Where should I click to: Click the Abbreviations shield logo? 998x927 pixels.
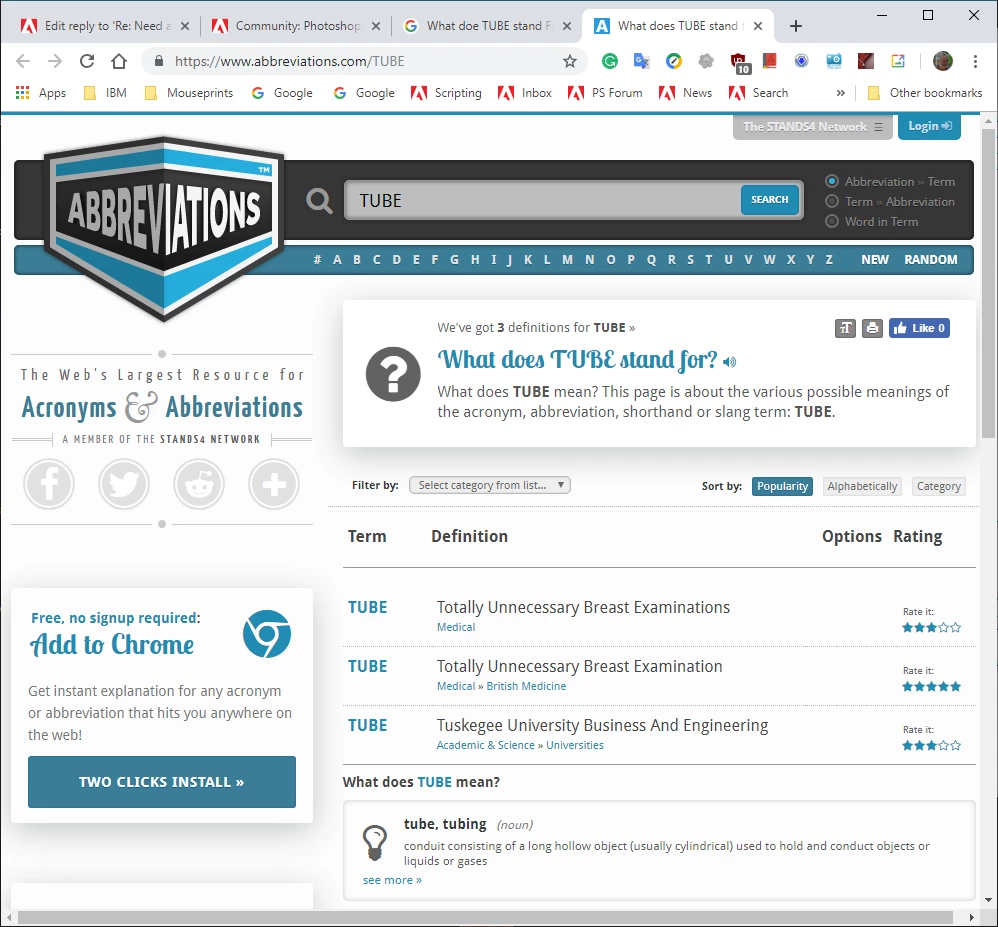164,228
